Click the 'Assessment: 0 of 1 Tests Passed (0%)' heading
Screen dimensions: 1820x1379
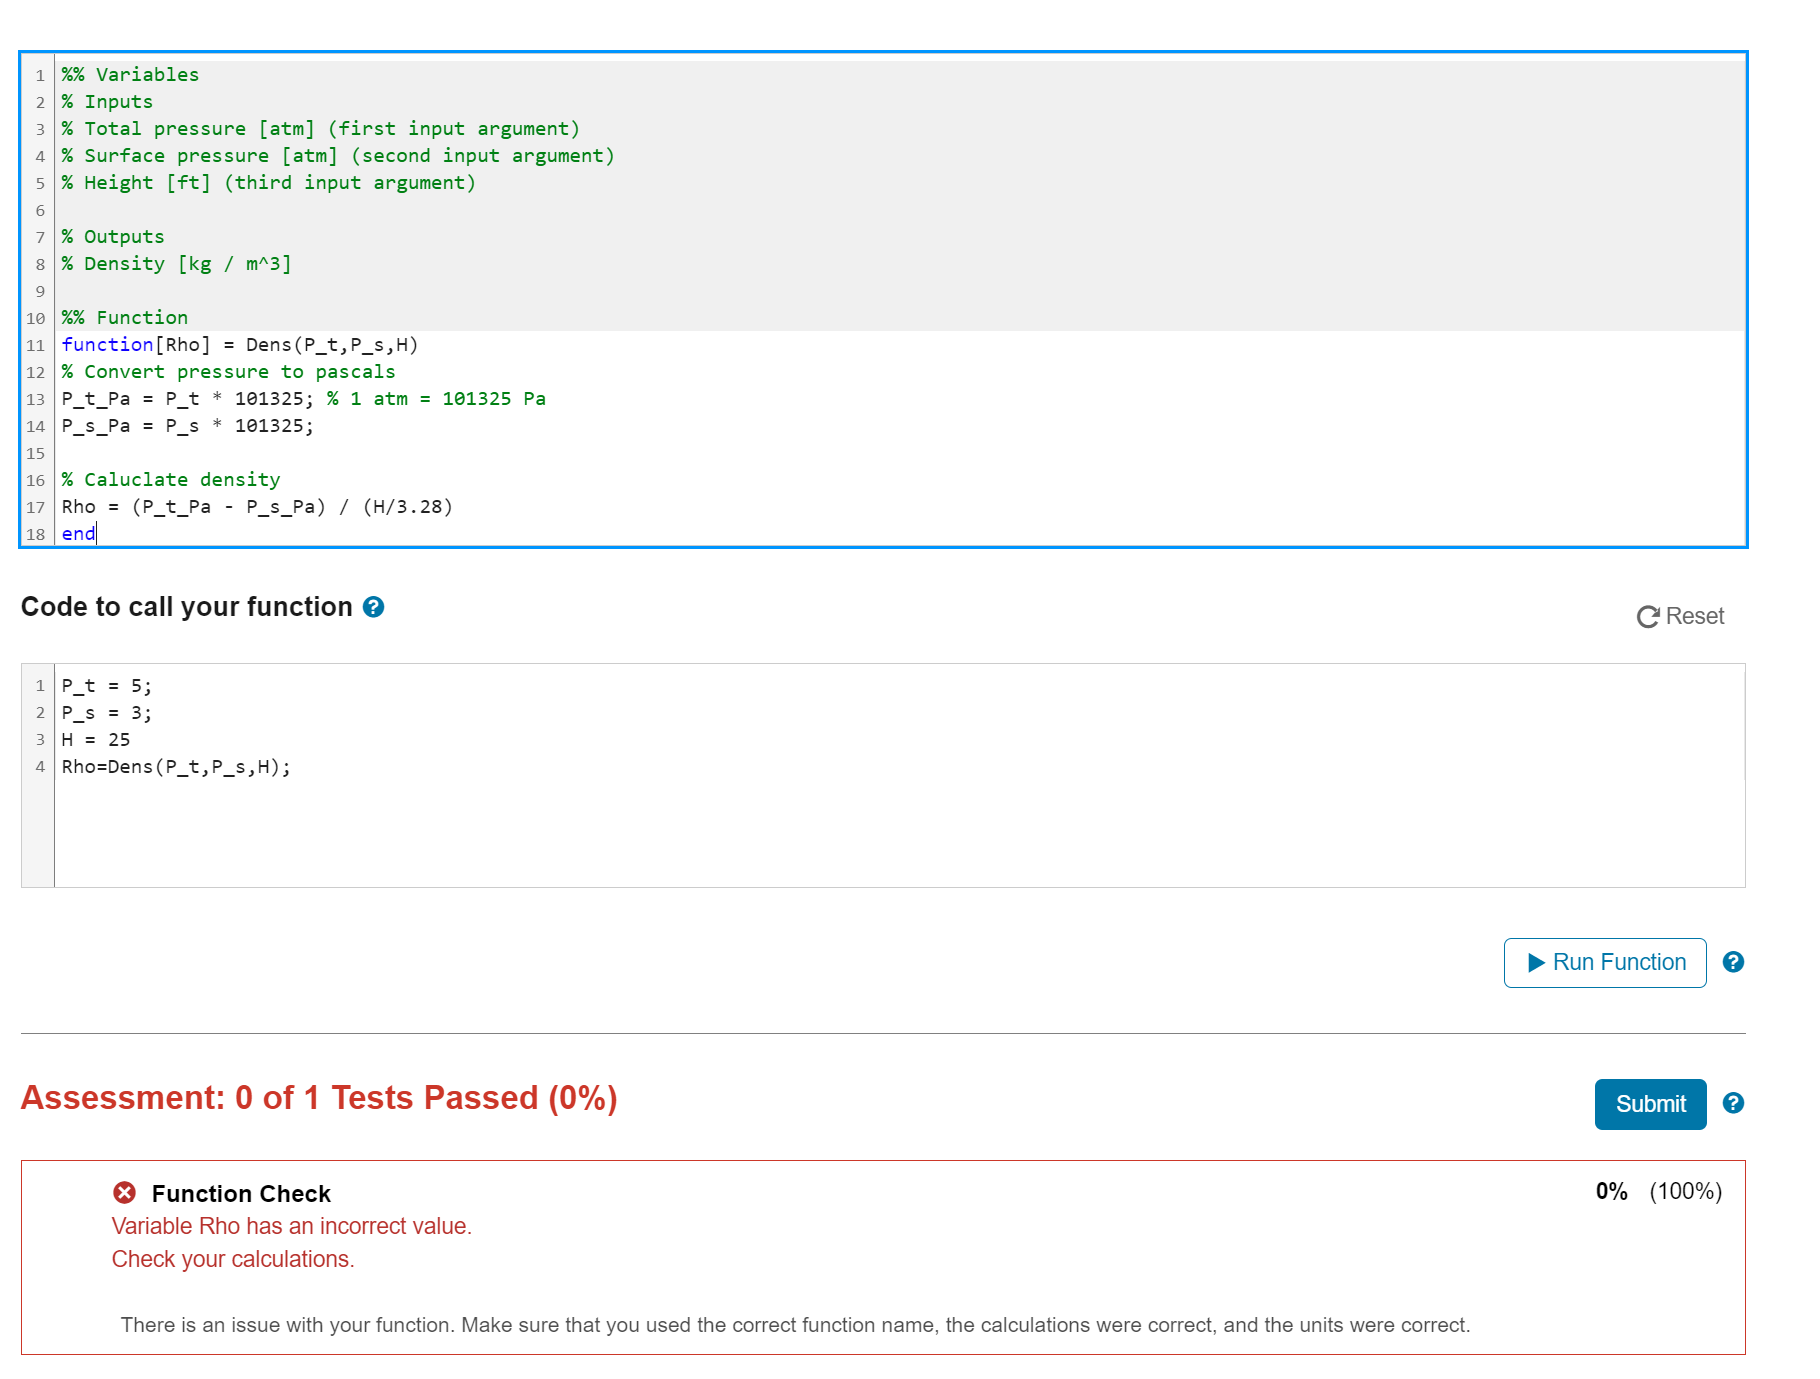319,1098
